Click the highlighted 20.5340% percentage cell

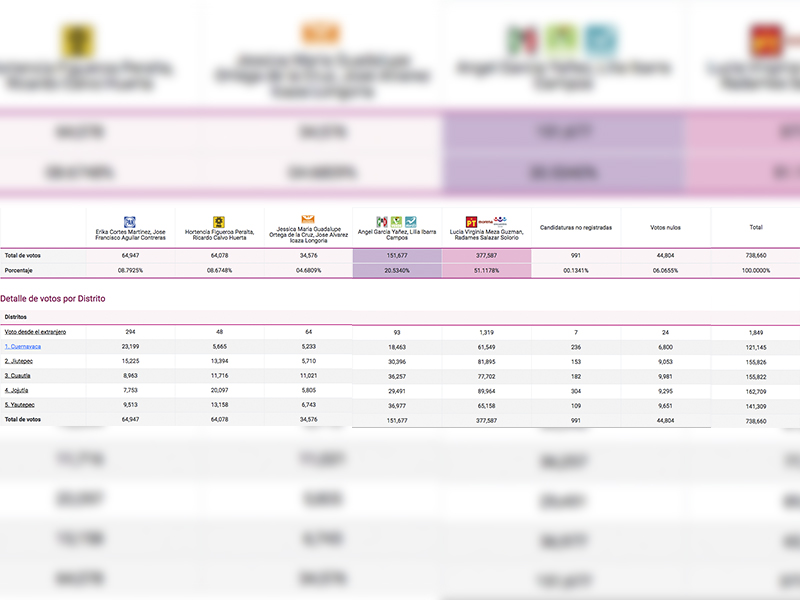click(397, 270)
